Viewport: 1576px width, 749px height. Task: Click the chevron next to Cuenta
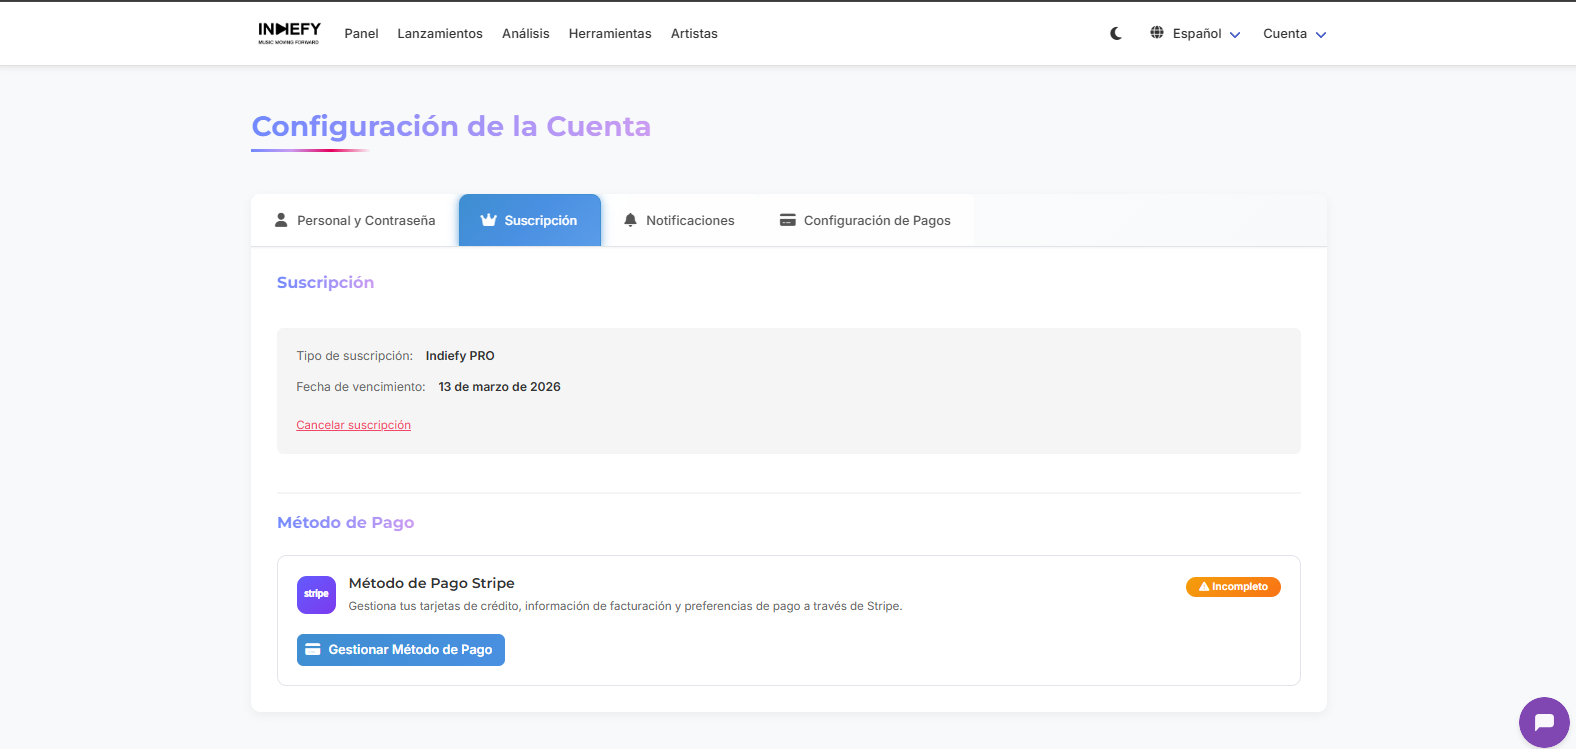point(1321,35)
